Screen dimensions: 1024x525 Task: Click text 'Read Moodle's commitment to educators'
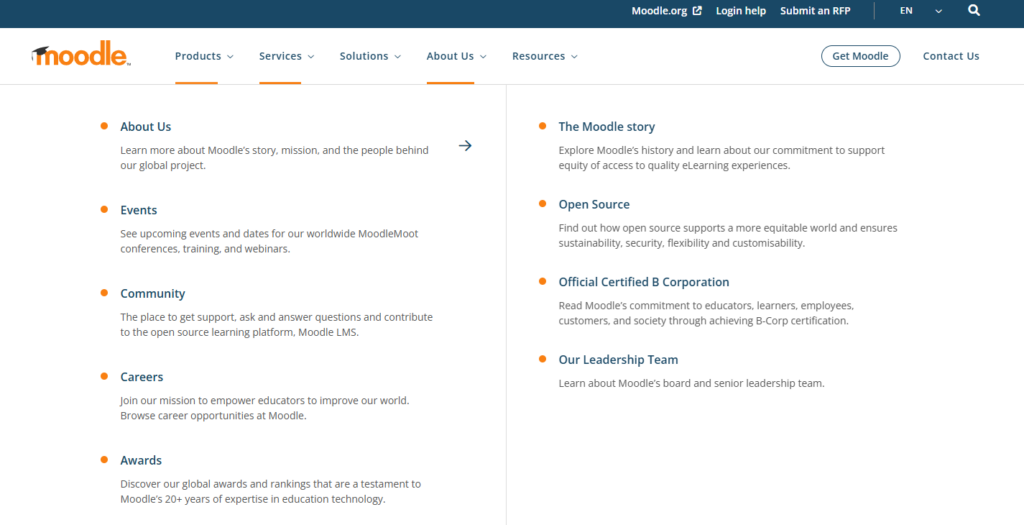pyautogui.click(x=655, y=306)
